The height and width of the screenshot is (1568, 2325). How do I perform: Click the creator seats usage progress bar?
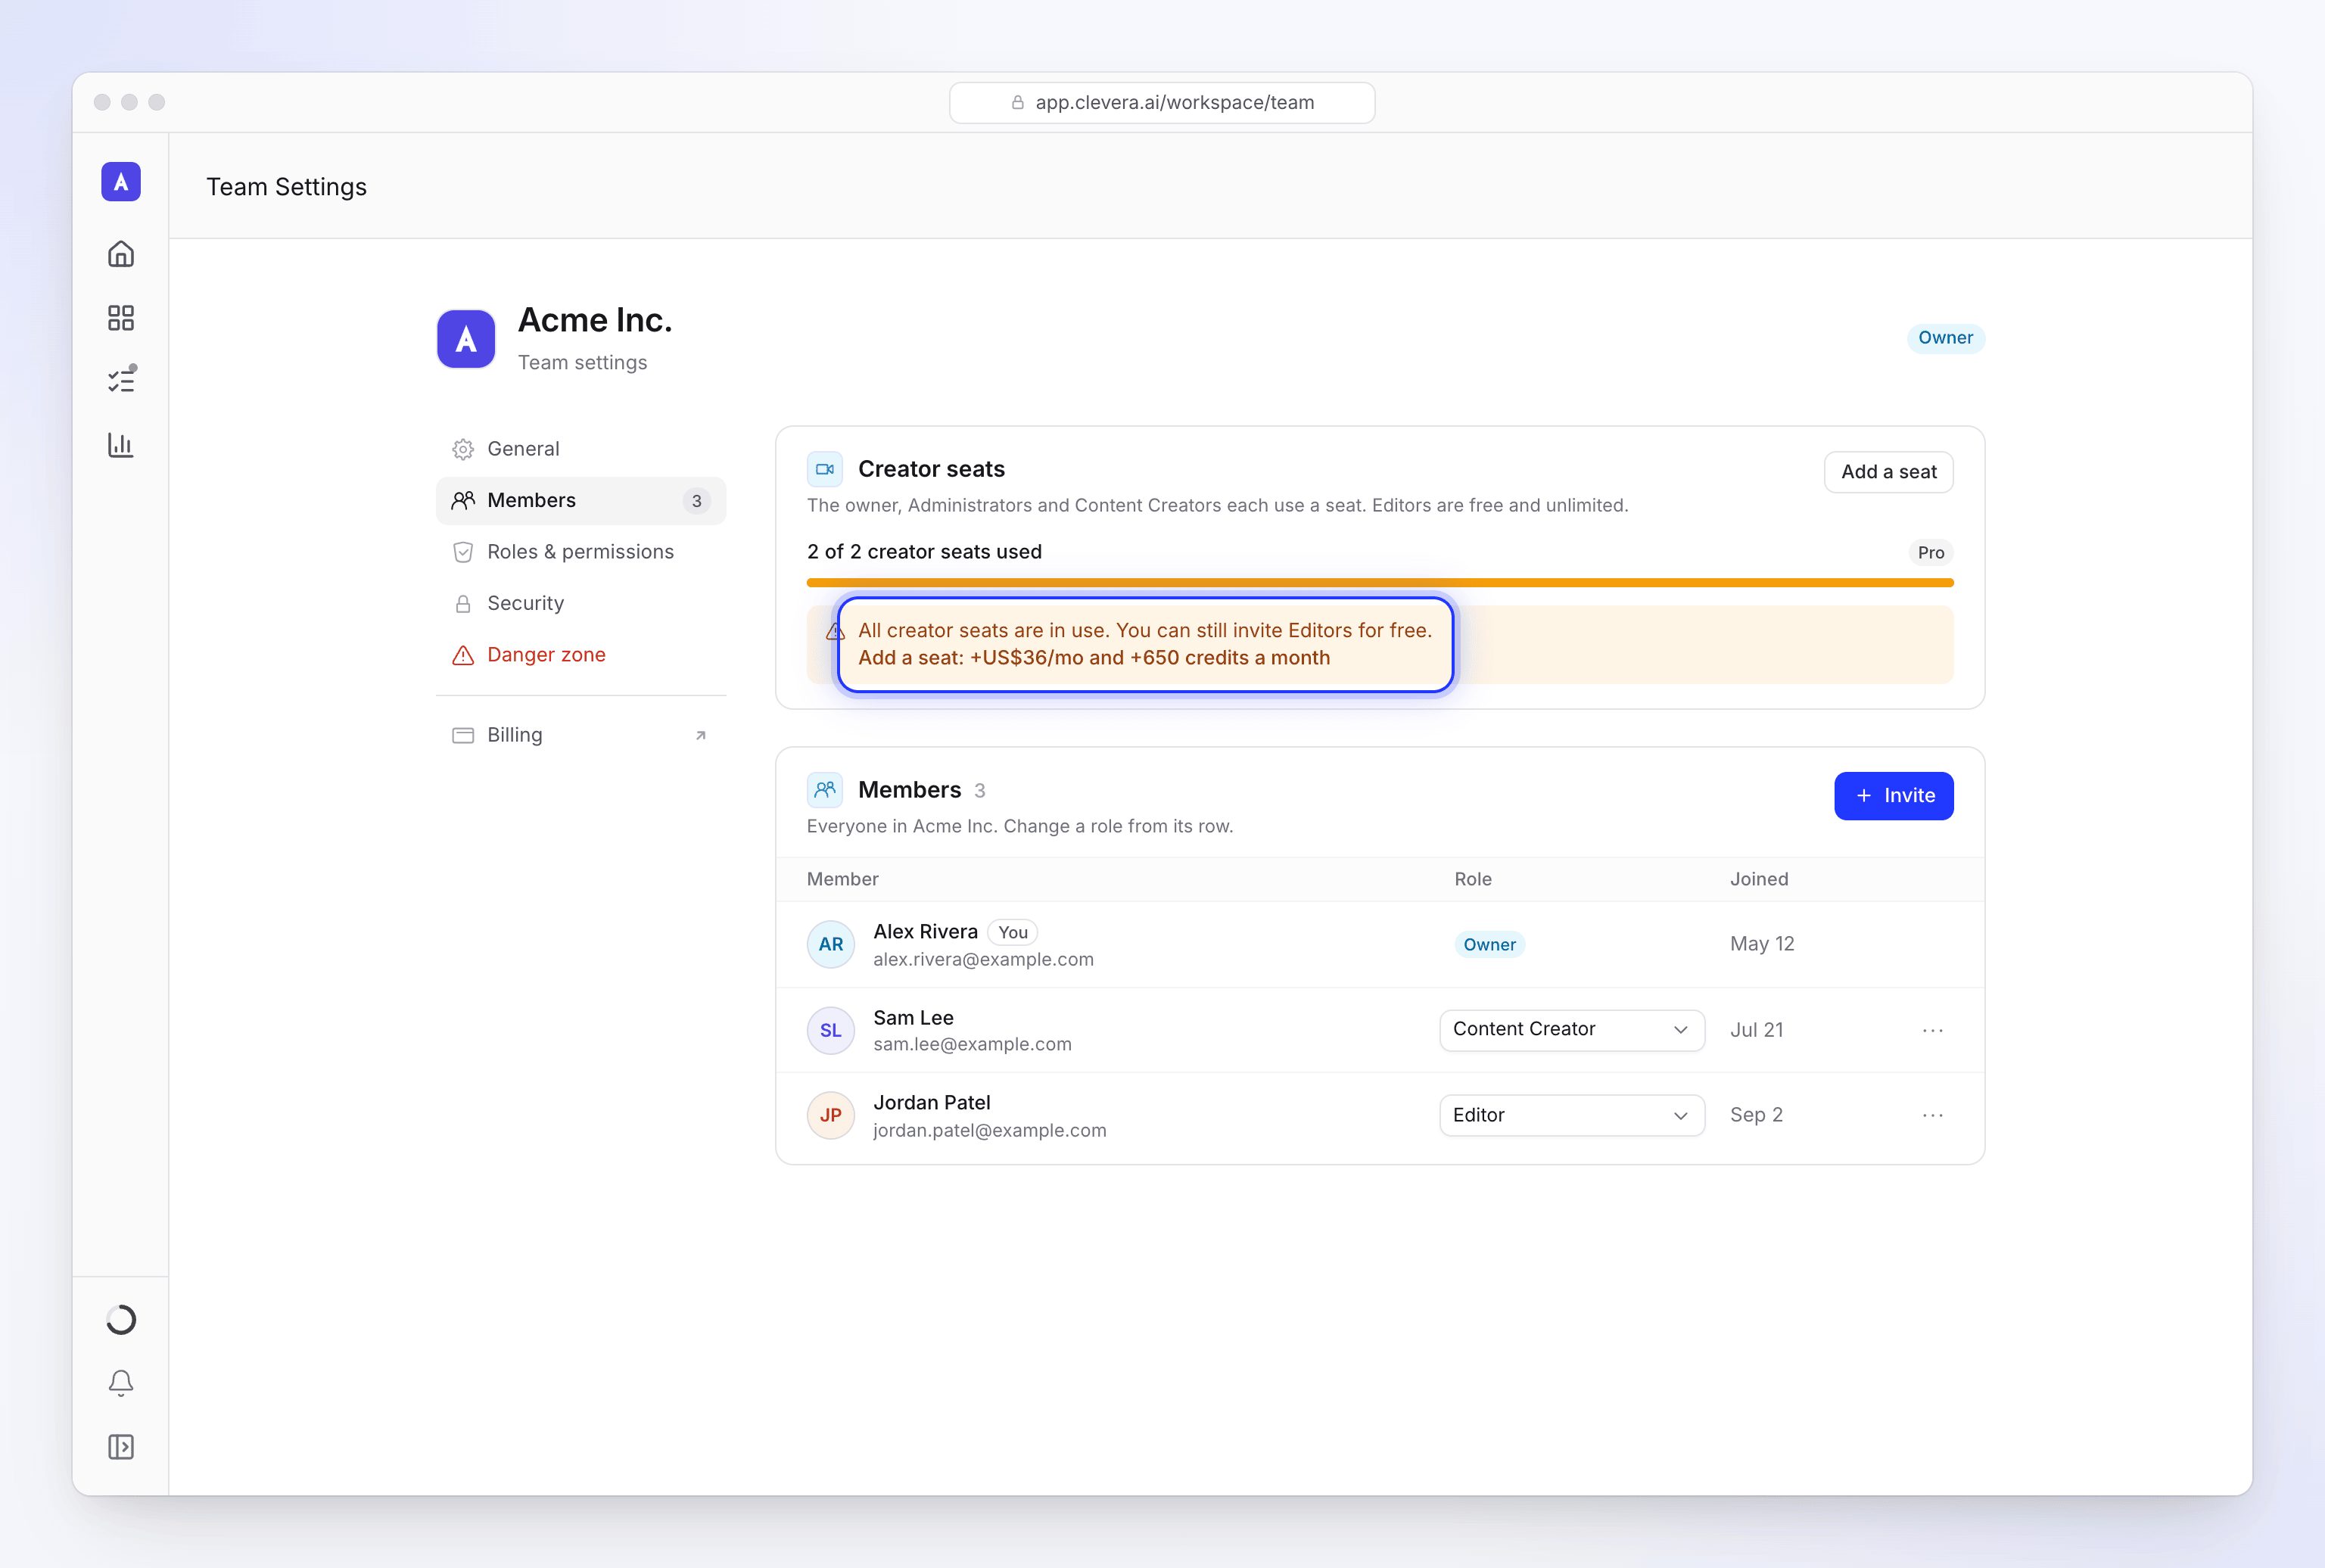coord(1380,582)
